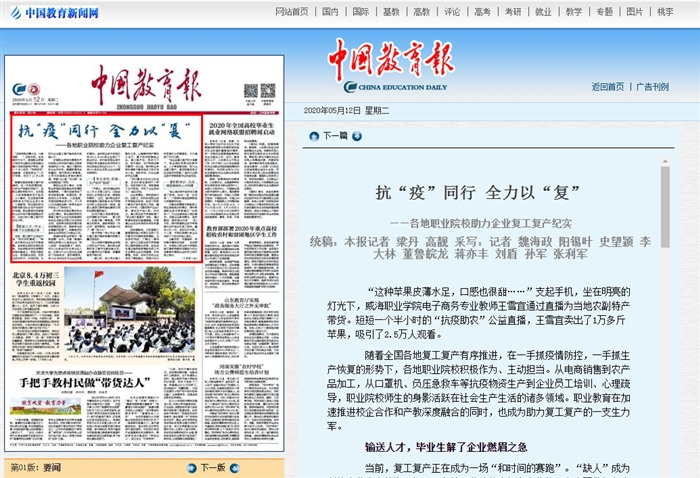700x478 pixels.
Task: Click the 下一版 link
Action: tap(213, 468)
